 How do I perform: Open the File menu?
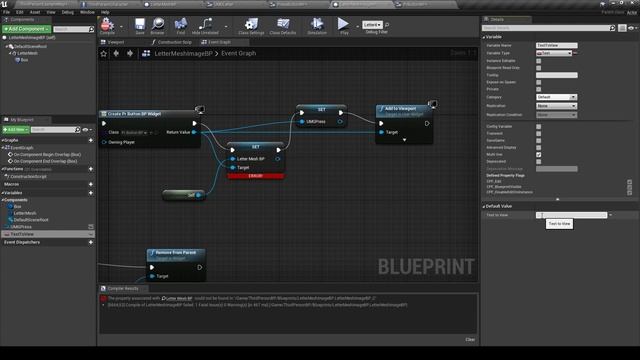coord(7,12)
